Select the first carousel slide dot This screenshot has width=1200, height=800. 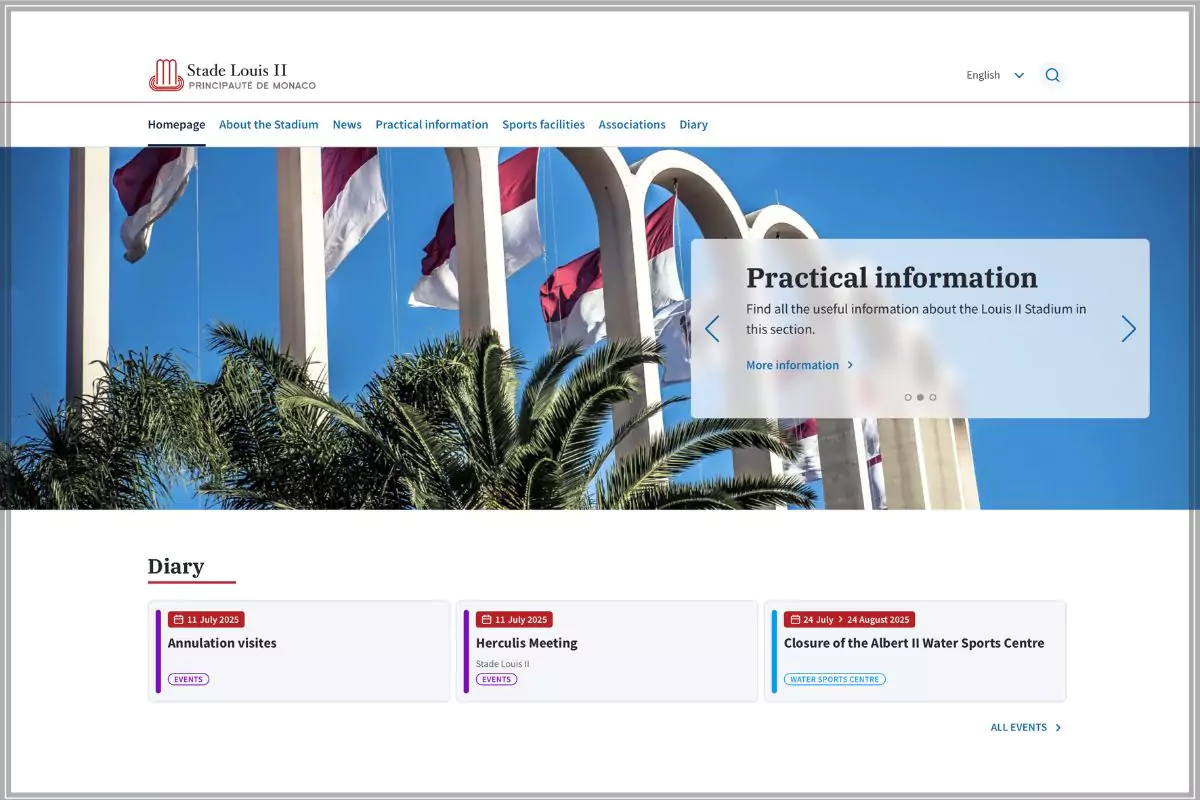click(908, 397)
